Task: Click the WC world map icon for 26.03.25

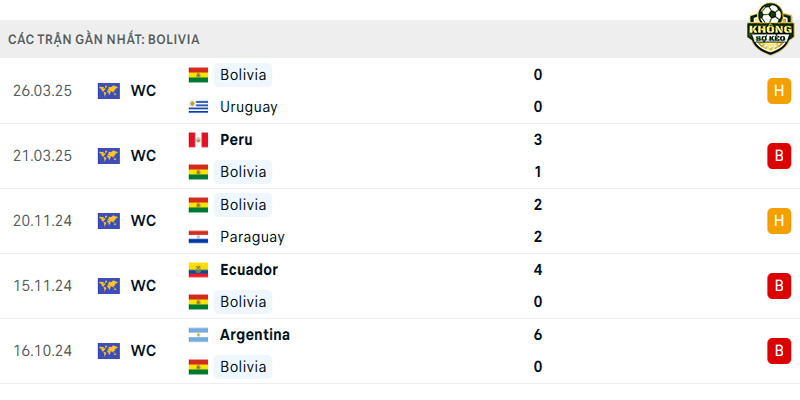Action: 109,91
